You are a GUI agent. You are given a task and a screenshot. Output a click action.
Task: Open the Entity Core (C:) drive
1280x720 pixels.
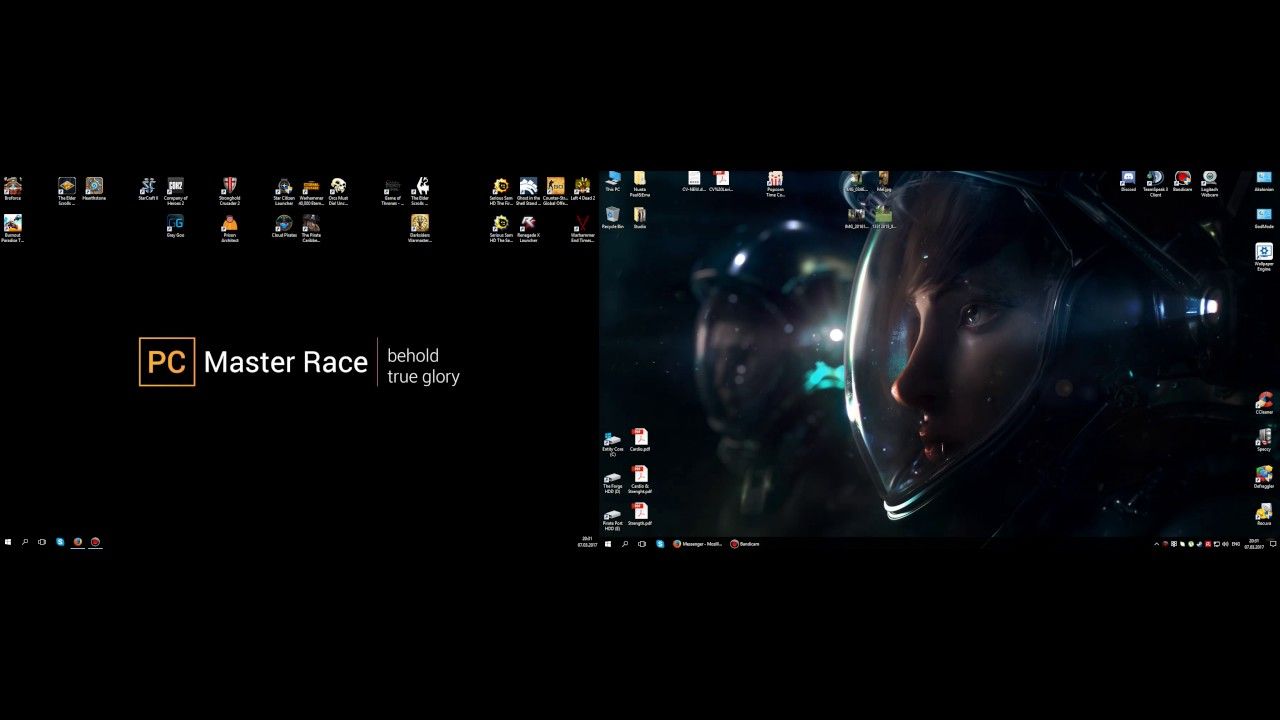pyautogui.click(x=612, y=444)
